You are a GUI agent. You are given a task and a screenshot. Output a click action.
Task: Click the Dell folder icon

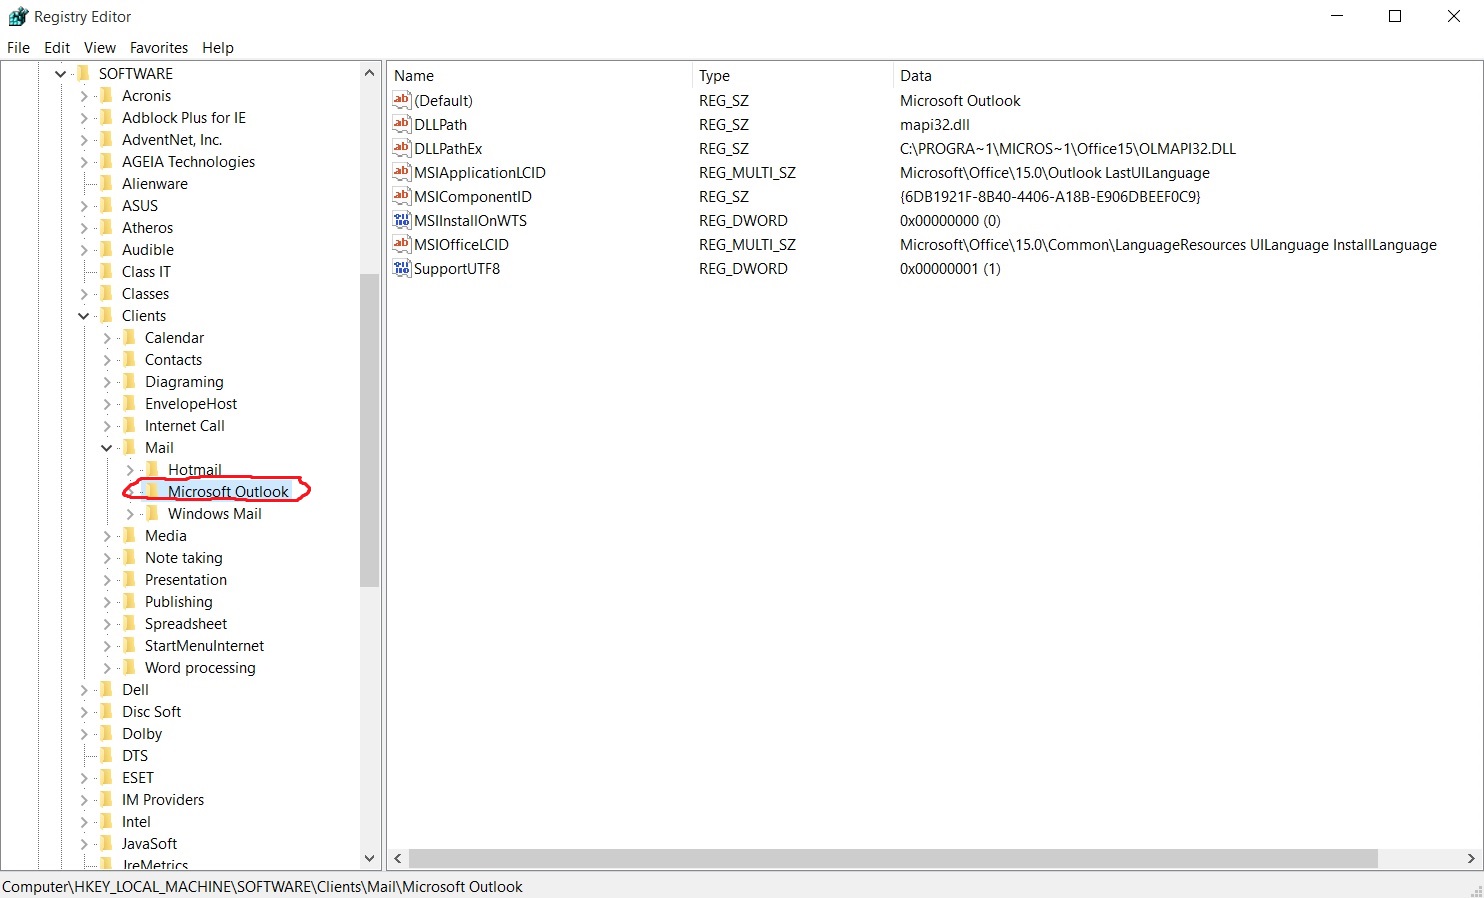[106, 689]
